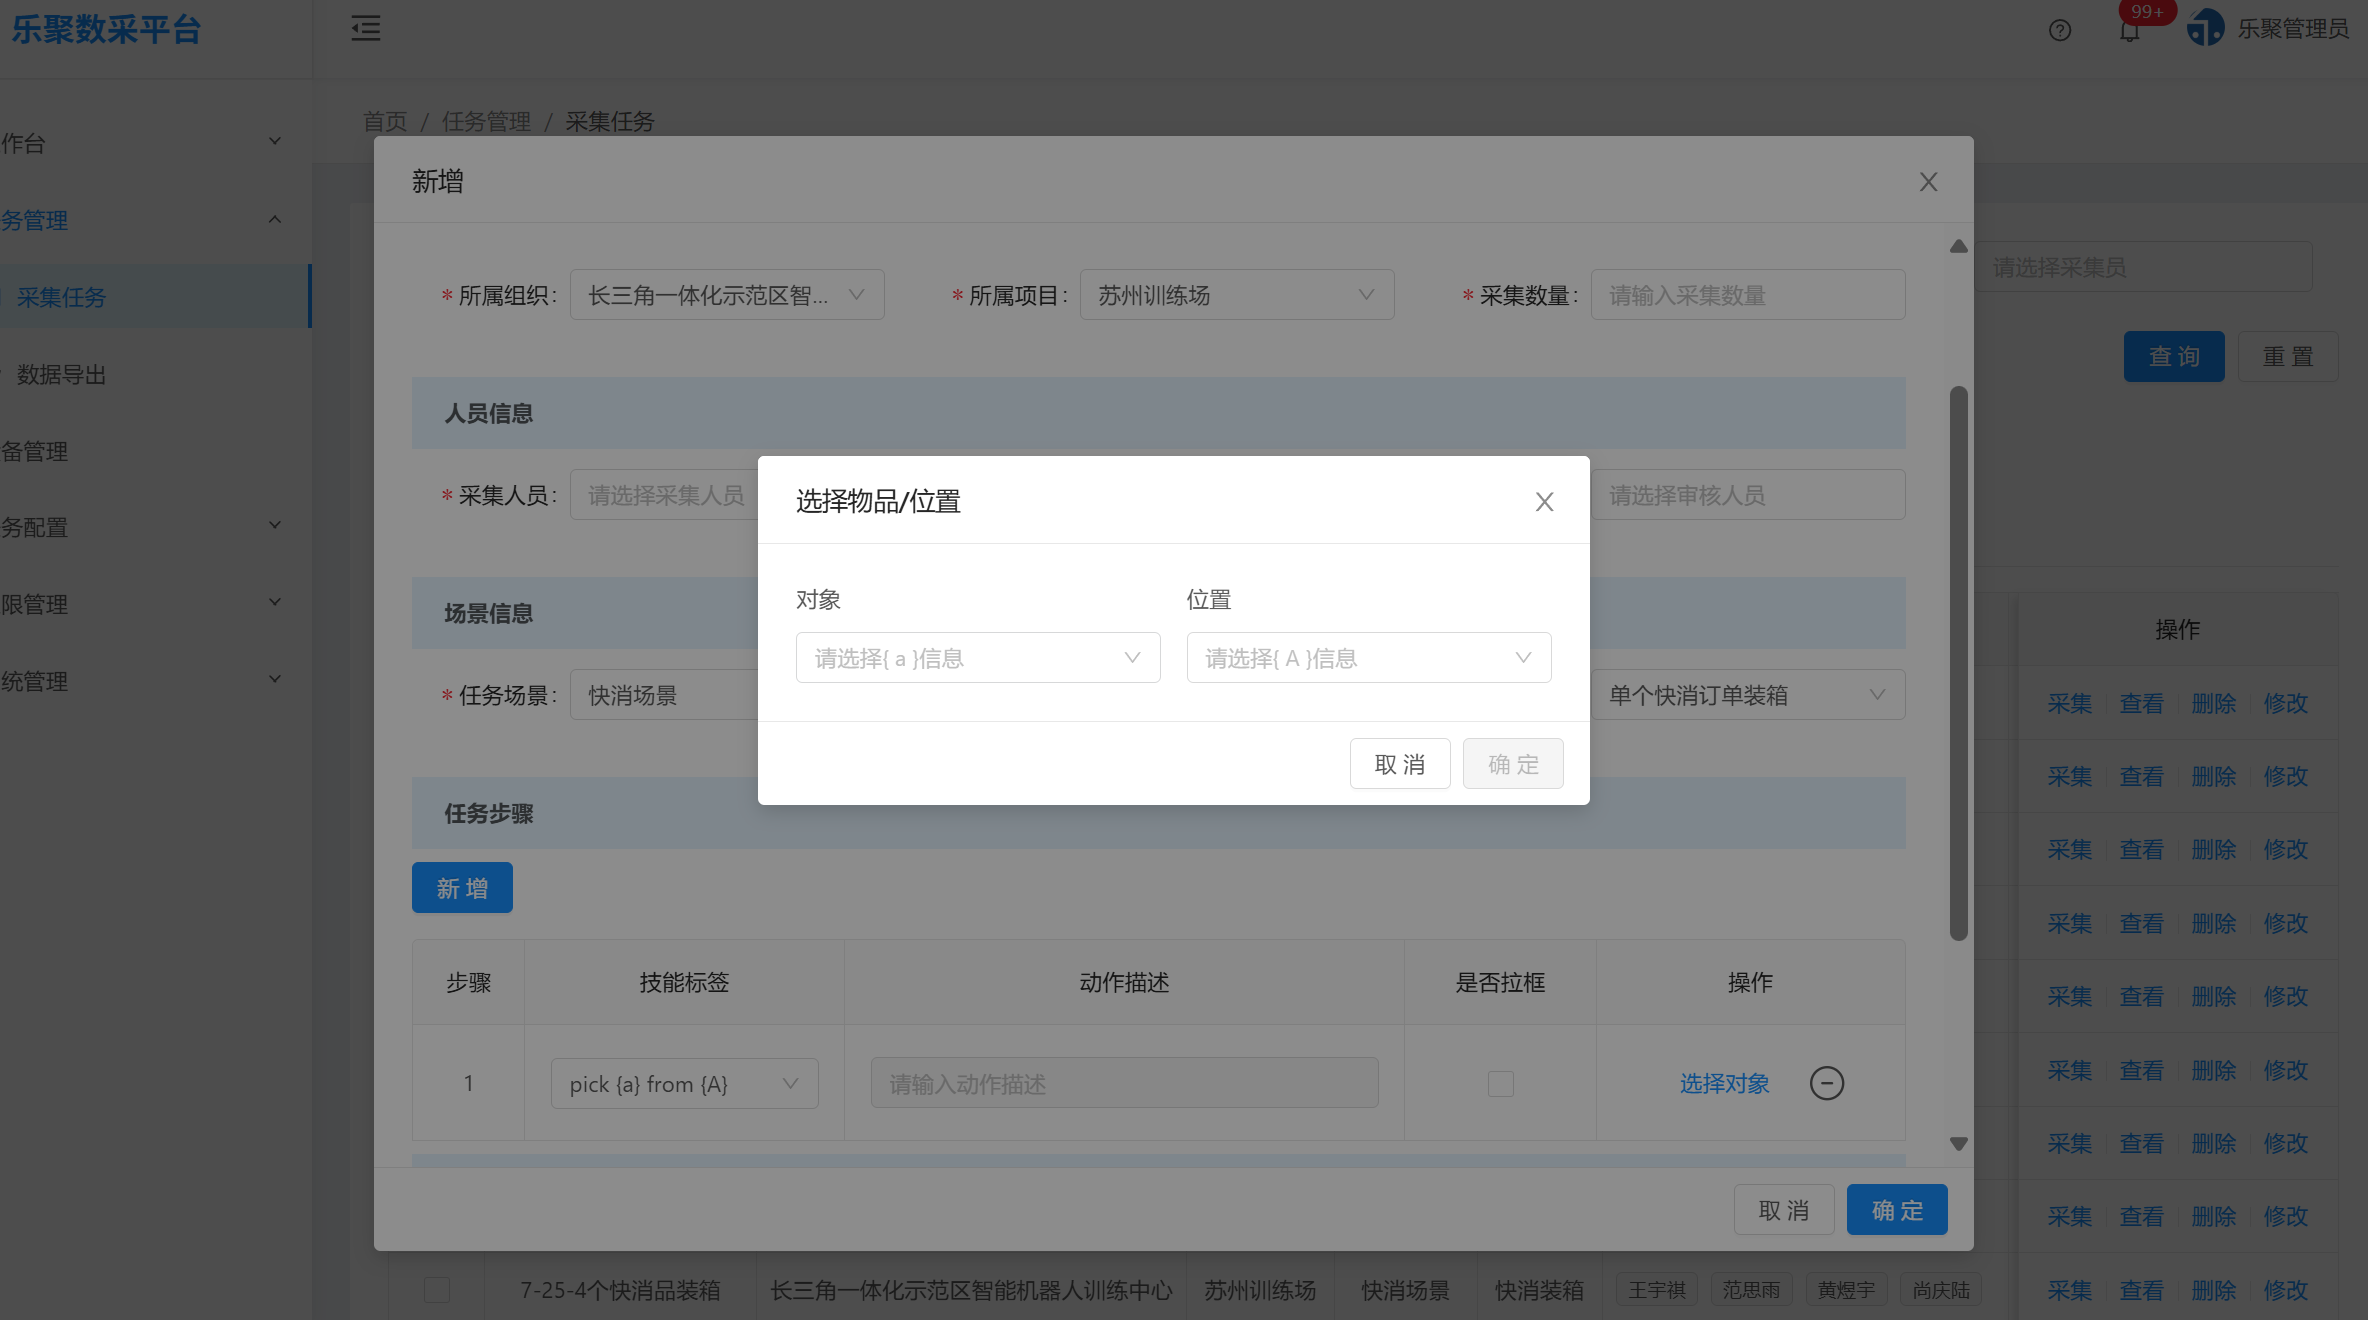Click the 任务管理 breadcrumb
The image size is (2368, 1320).
[487, 121]
